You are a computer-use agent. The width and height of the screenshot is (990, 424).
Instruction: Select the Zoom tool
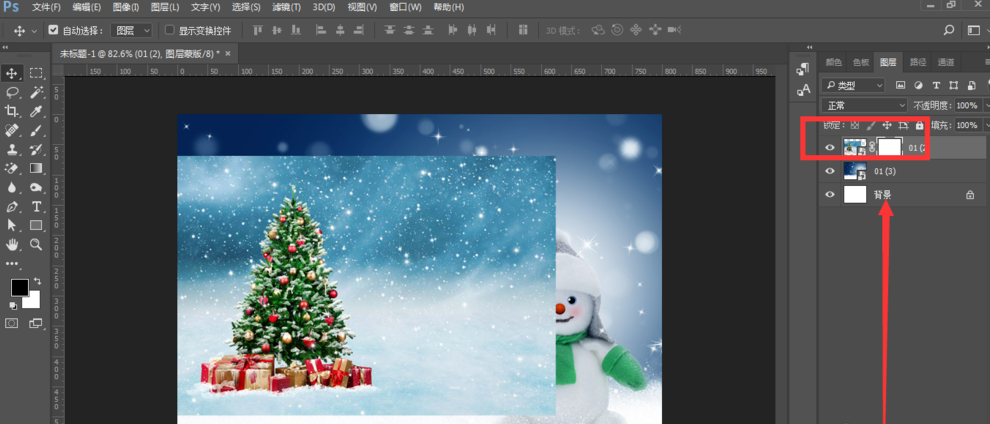coord(36,244)
